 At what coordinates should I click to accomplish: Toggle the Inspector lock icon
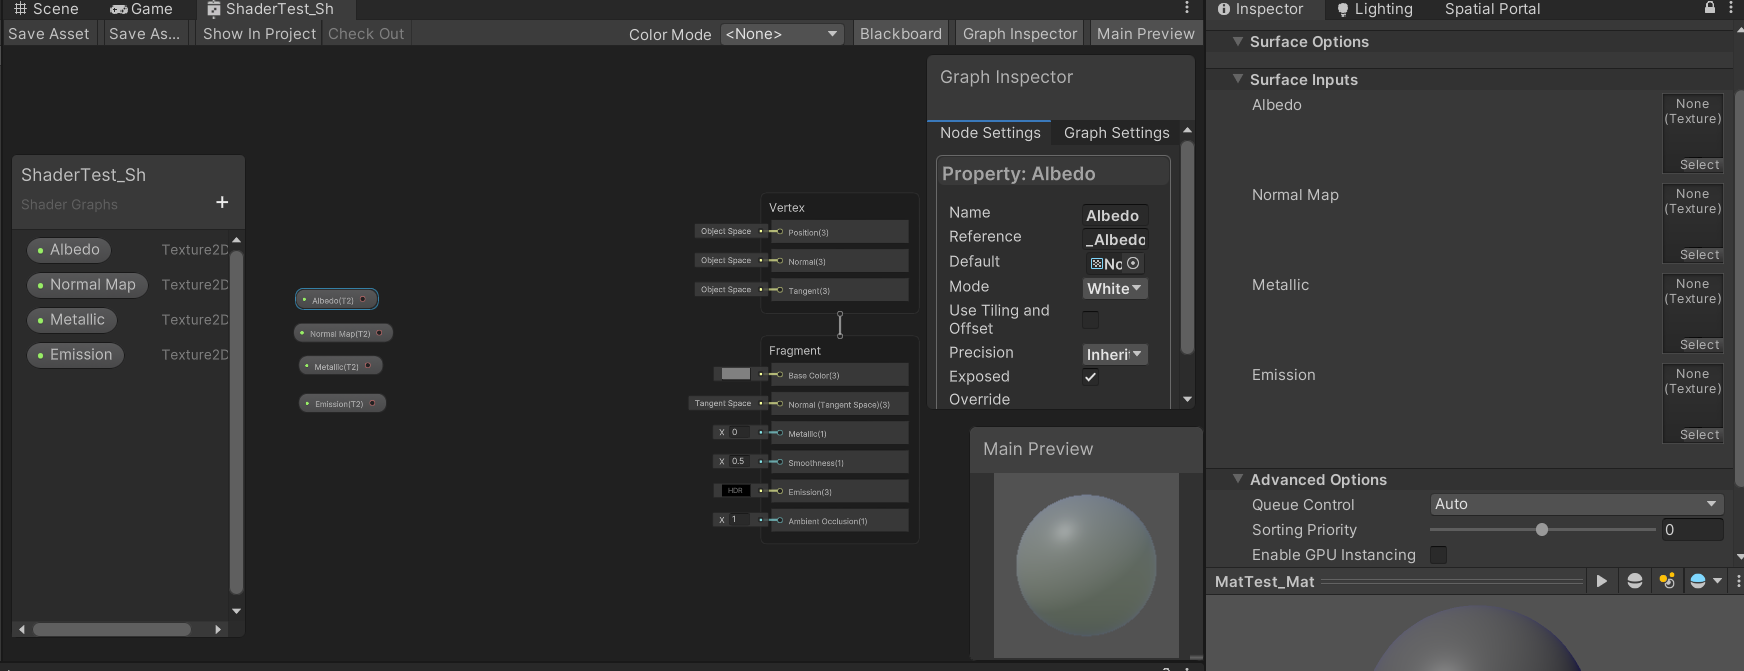point(1710,8)
